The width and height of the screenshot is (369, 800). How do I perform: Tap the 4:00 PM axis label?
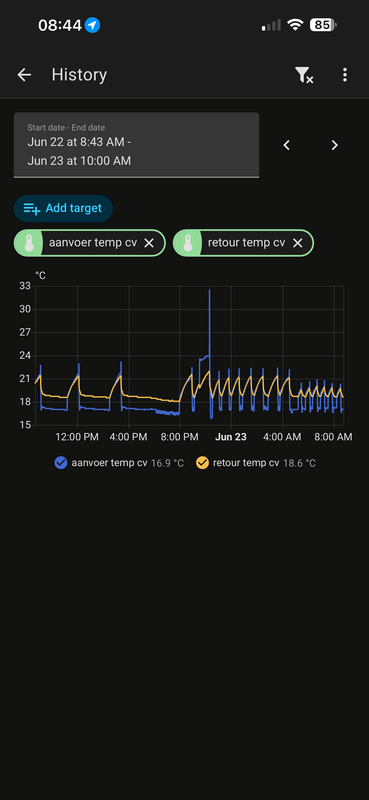(129, 437)
